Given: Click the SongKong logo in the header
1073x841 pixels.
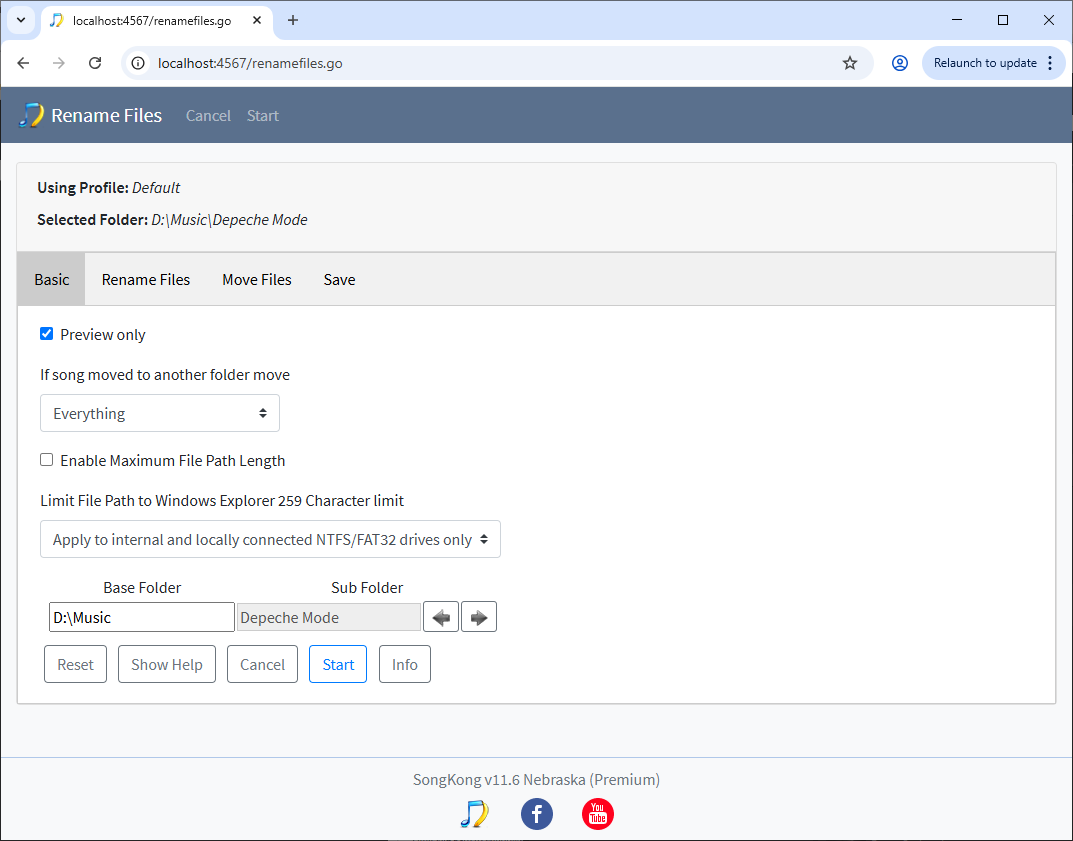Looking at the screenshot, I should click(32, 115).
